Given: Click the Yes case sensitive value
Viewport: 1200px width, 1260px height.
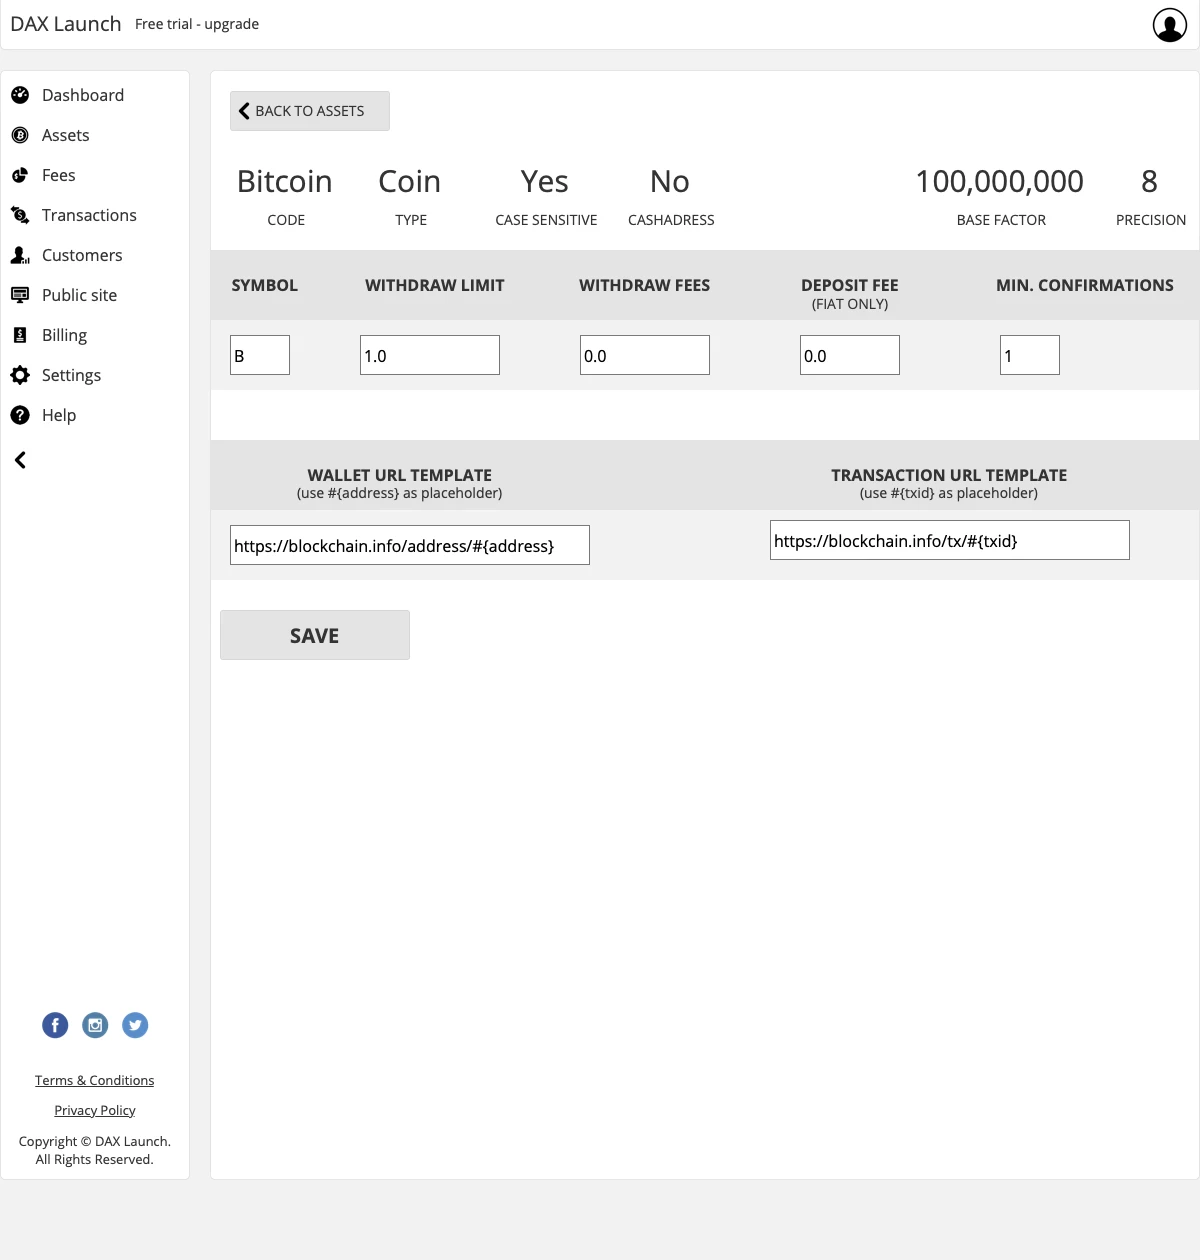Looking at the screenshot, I should [545, 182].
